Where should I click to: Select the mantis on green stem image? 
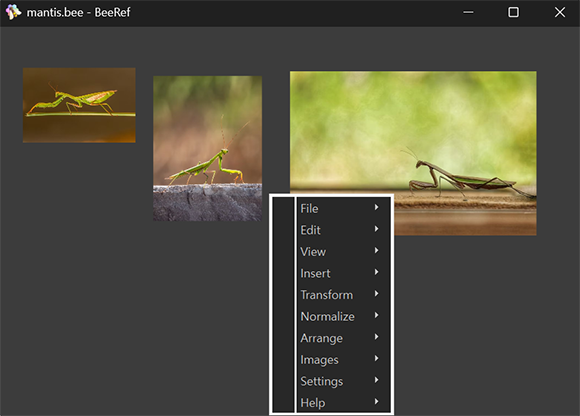coord(79,105)
